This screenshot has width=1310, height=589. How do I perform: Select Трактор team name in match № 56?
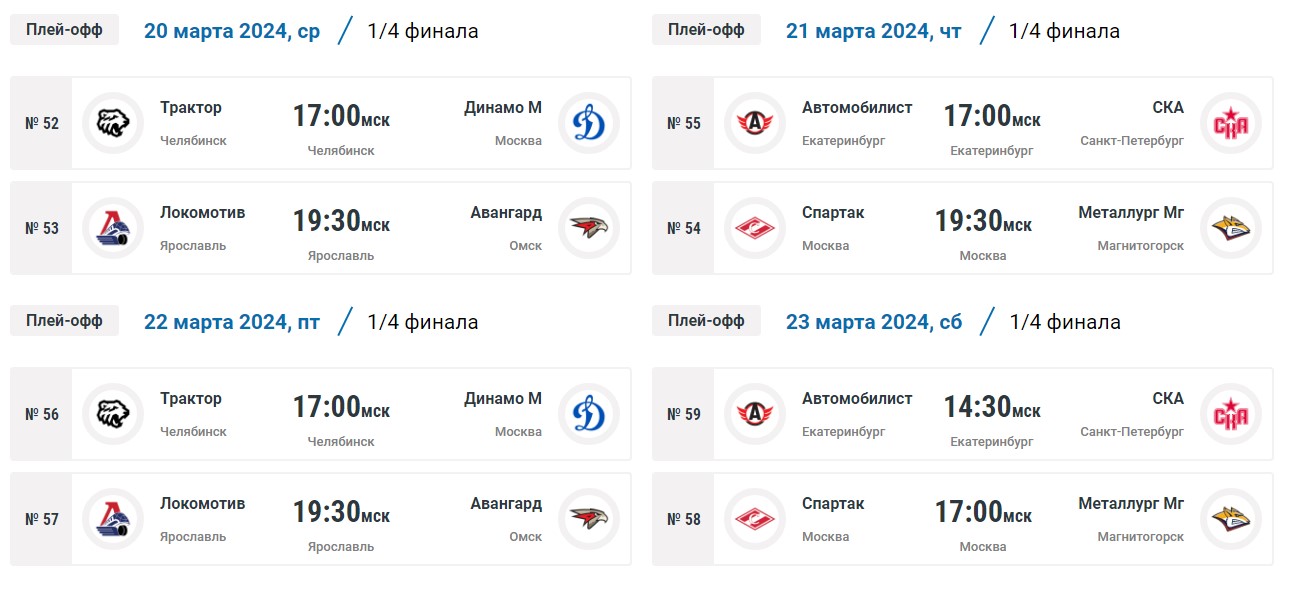tap(191, 398)
